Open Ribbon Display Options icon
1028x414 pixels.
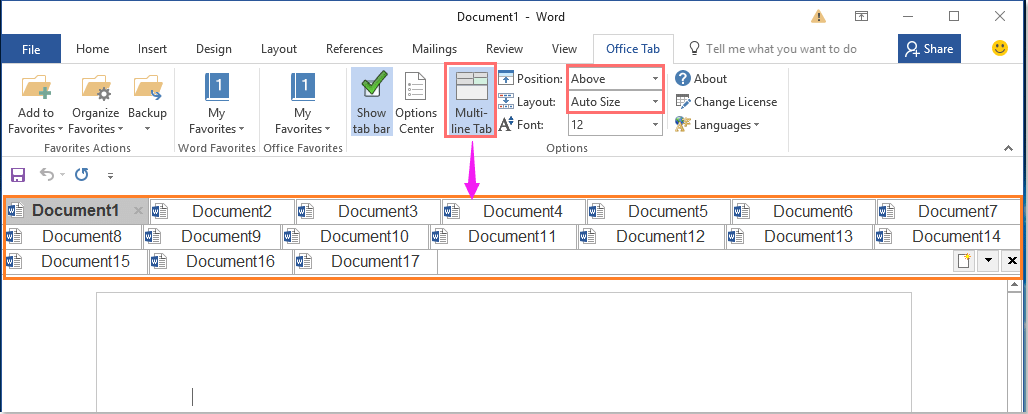click(861, 16)
